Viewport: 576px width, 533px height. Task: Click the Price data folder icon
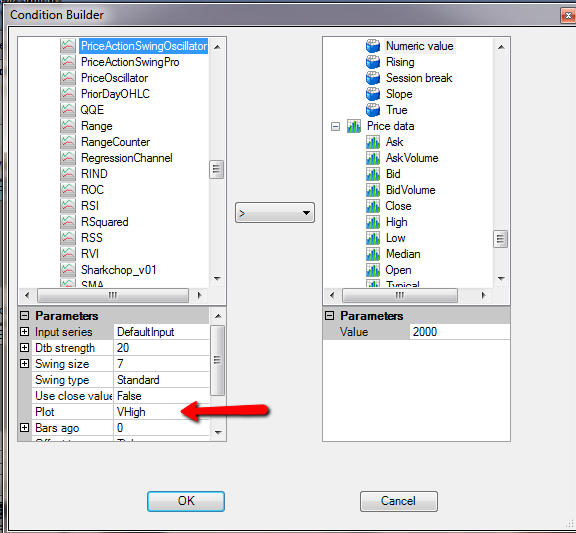(x=354, y=126)
